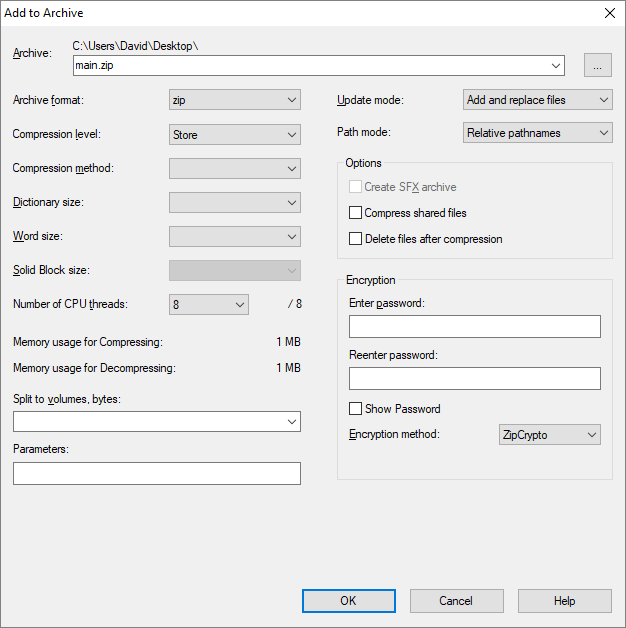Image resolution: width=626 pixels, height=628 pixels.
Task: Expand the archive name history arrow
Action: pos(556,65)
